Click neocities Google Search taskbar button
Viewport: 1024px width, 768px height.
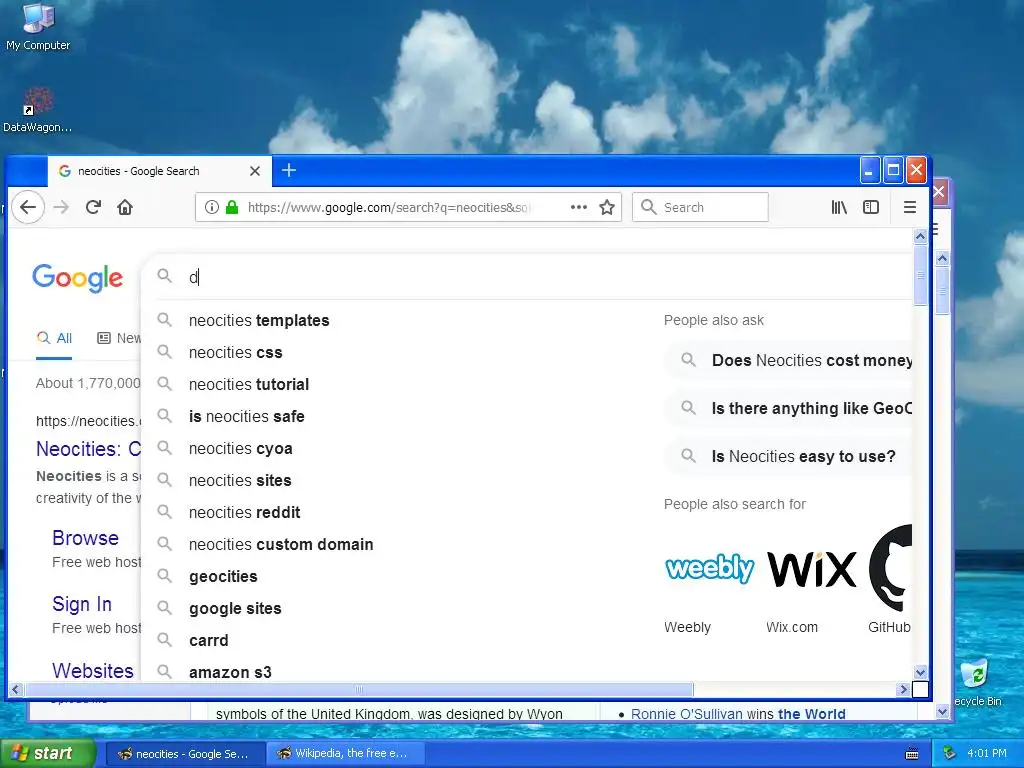point(185,754)
